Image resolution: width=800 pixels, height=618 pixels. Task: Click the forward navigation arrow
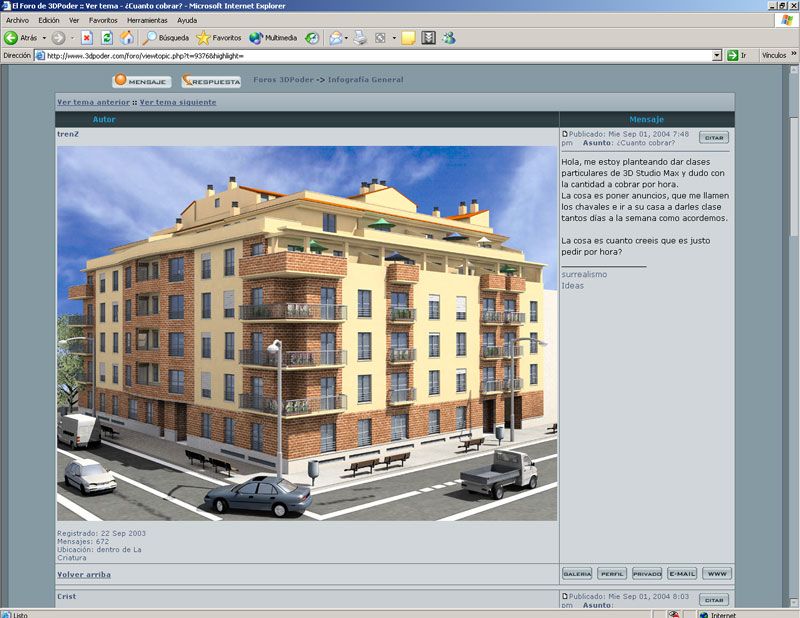(59, 38)
